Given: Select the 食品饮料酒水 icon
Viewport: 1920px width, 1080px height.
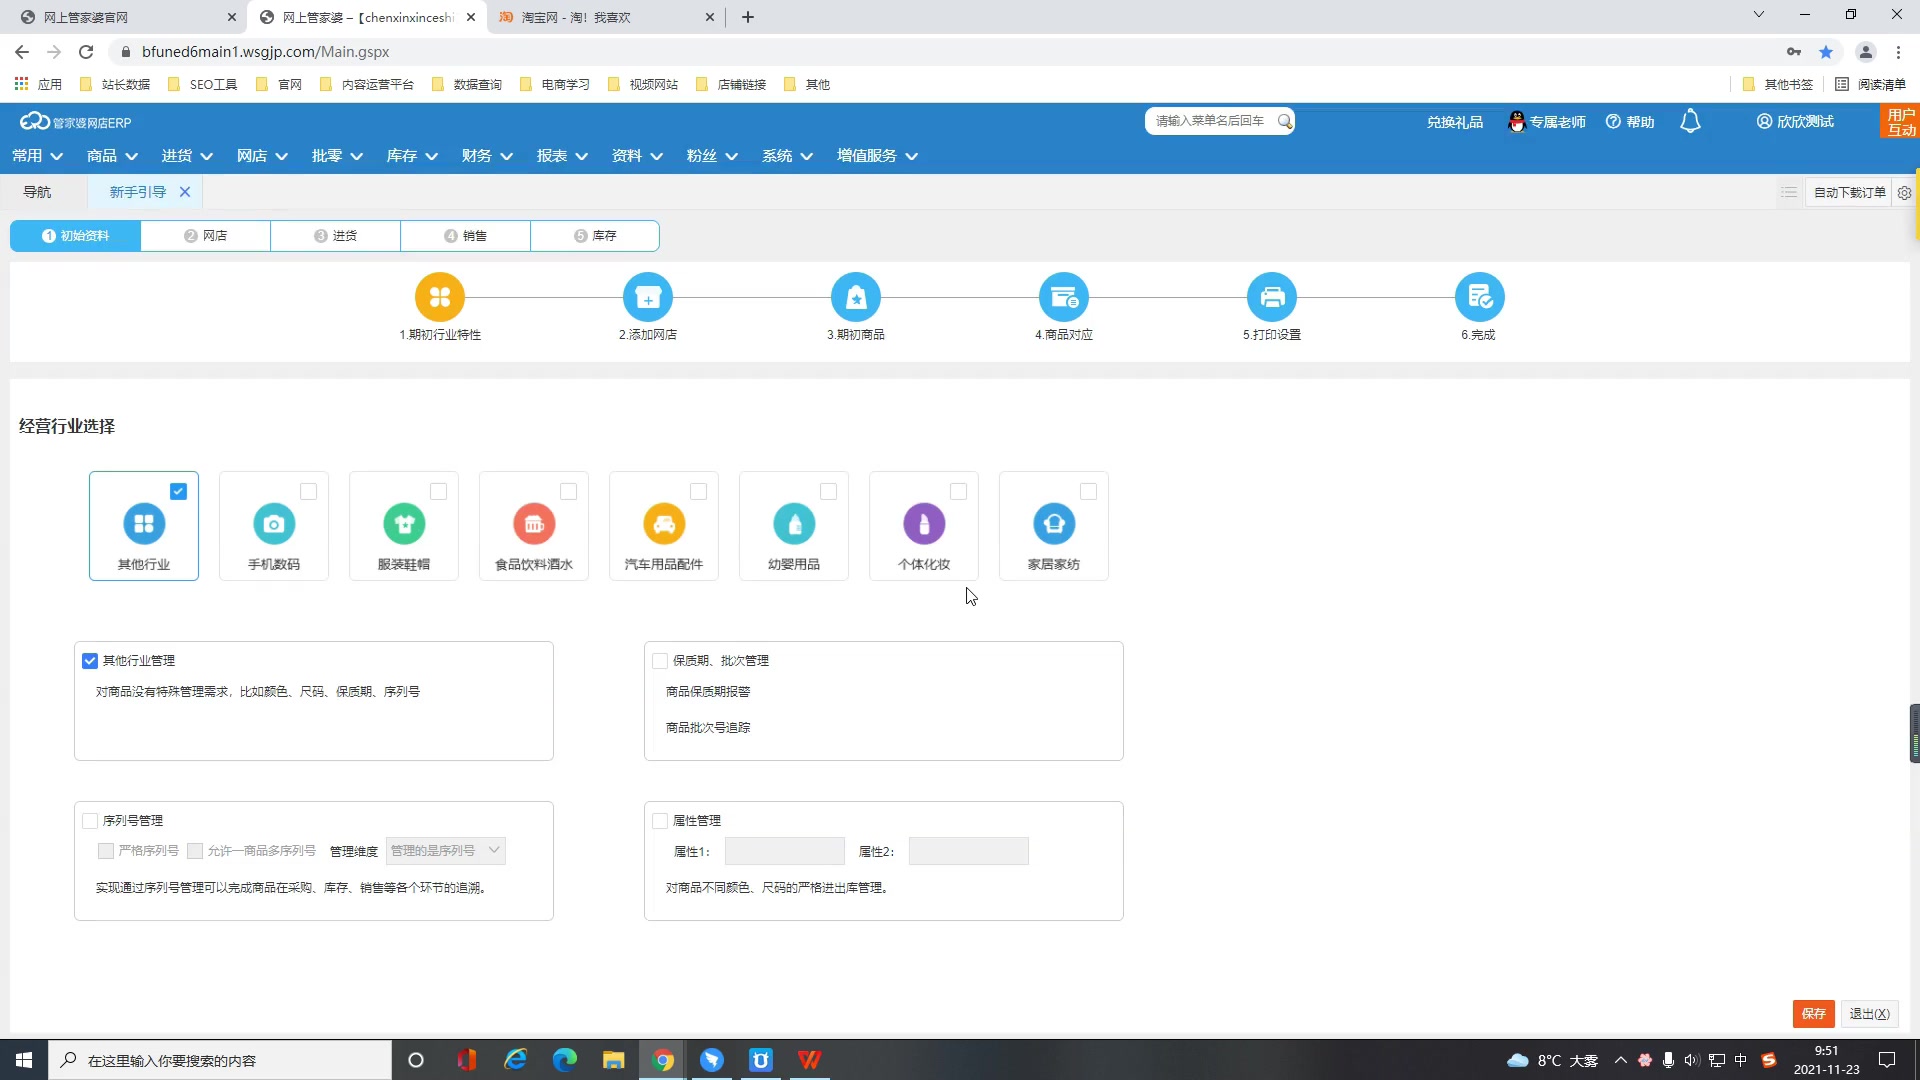Looking at the screenshot, I should pyautogui.click(x=534, y=524).
